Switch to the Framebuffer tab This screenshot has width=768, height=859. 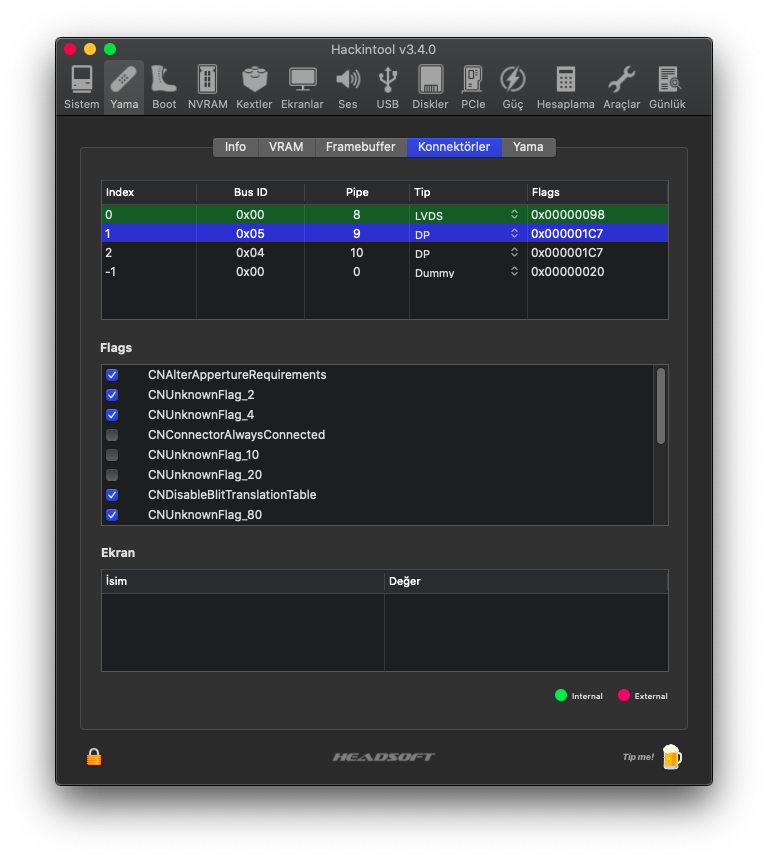click(x=360, y=147)
